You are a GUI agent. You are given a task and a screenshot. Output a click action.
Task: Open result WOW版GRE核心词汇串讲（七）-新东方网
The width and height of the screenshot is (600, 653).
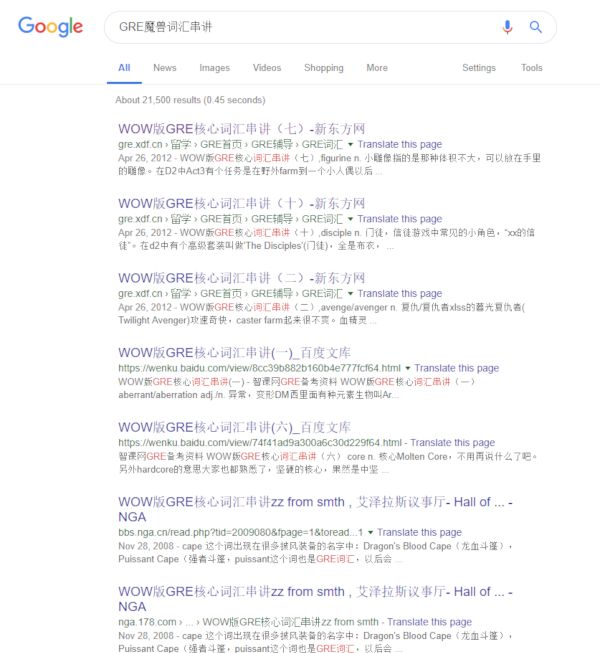pos(241,129)
